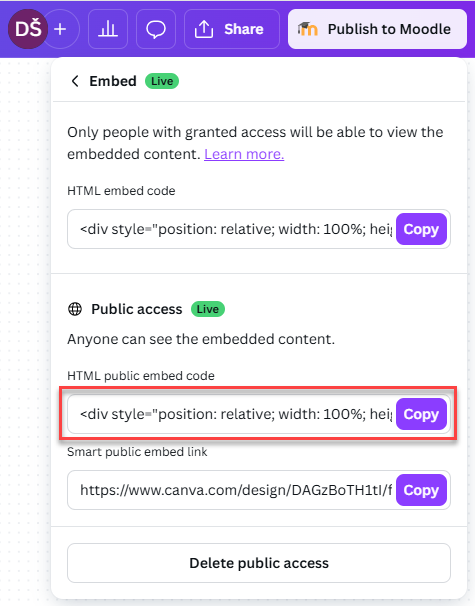
Task: Click the Moodle graduation cap logo
Action: coord(308,29)
